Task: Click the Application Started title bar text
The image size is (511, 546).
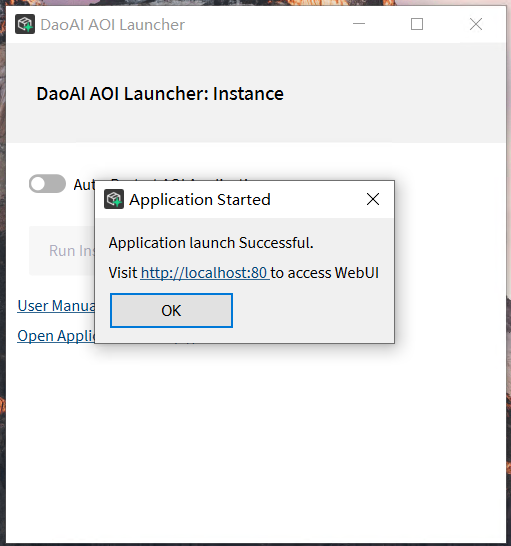Action: (x=200, y=200)
